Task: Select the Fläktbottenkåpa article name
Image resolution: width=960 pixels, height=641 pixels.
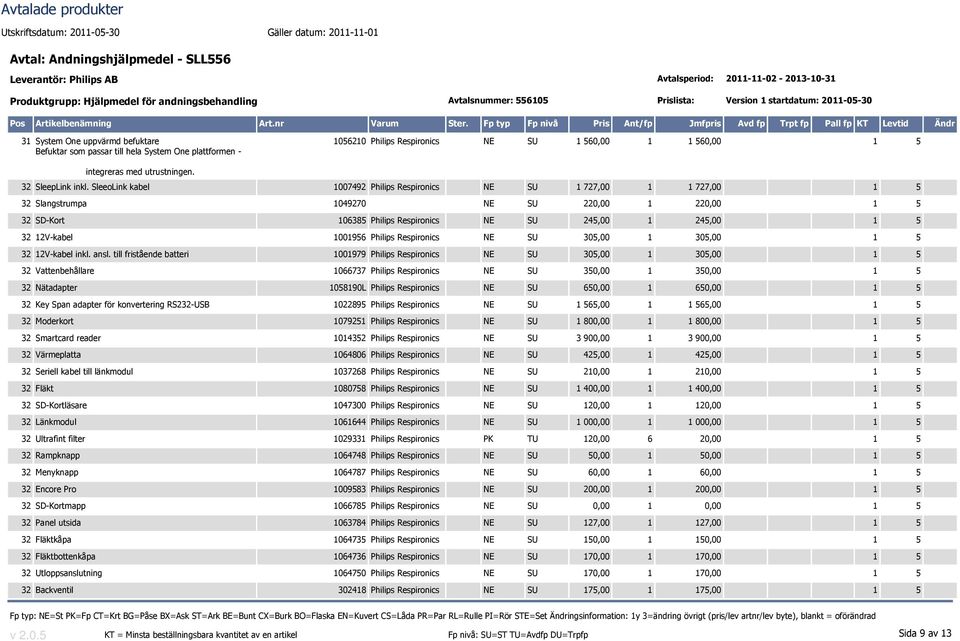Action: tap(66, 557)
